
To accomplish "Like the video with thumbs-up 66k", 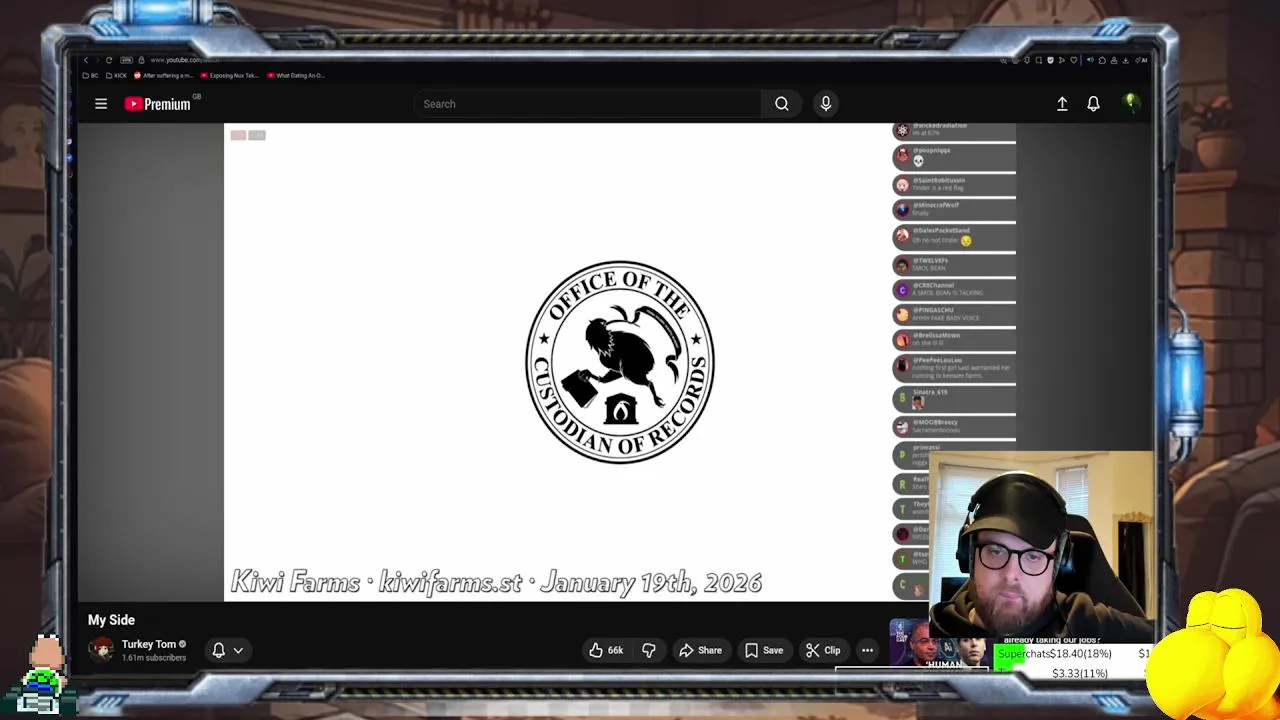I will click(606, 650).
